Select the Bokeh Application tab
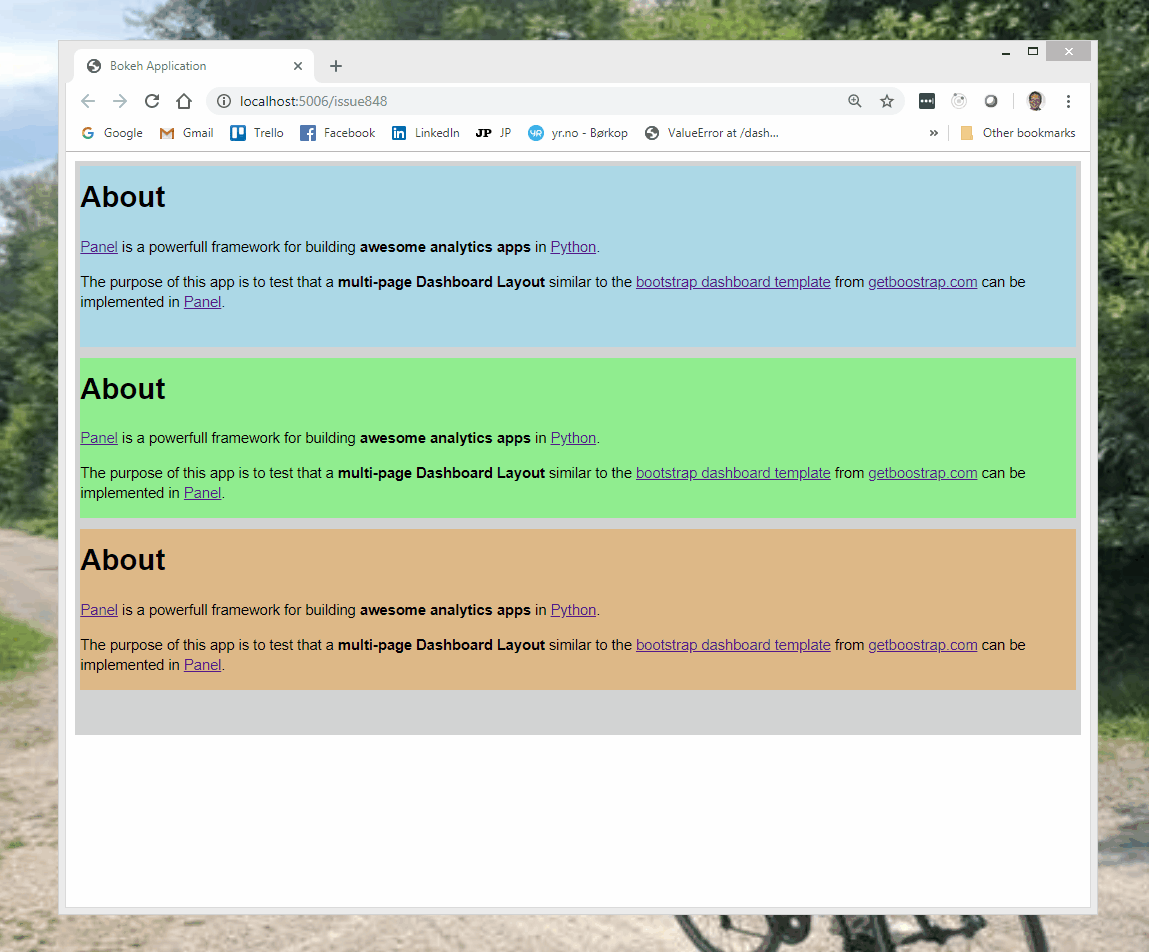The width and height of the screenshot is (1149, 952). pos(194,66)
